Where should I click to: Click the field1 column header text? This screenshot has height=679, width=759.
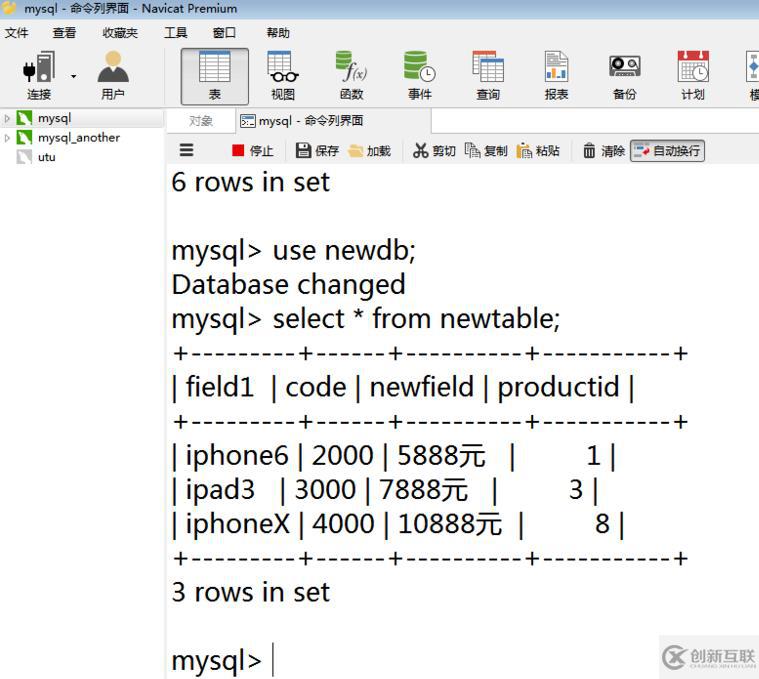220,387
